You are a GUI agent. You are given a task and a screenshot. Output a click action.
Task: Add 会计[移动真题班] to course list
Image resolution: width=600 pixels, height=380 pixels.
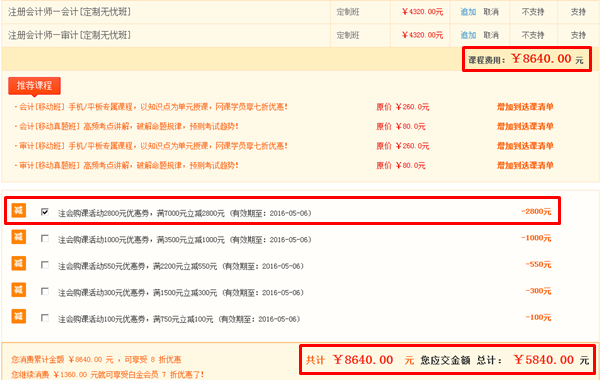525,126
